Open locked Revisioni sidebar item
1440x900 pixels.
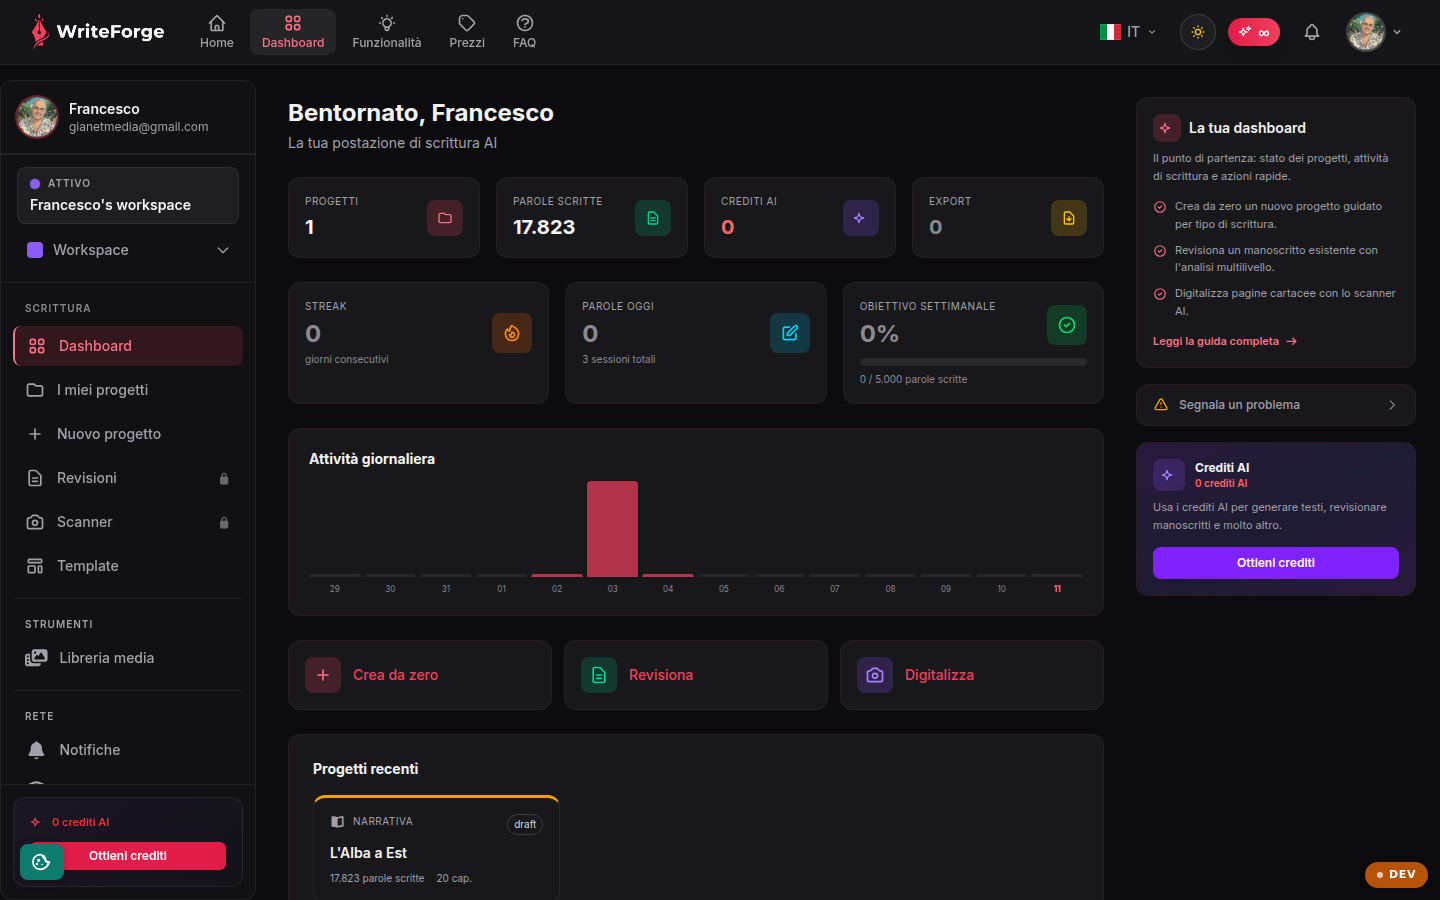click(x=128, y=478)
